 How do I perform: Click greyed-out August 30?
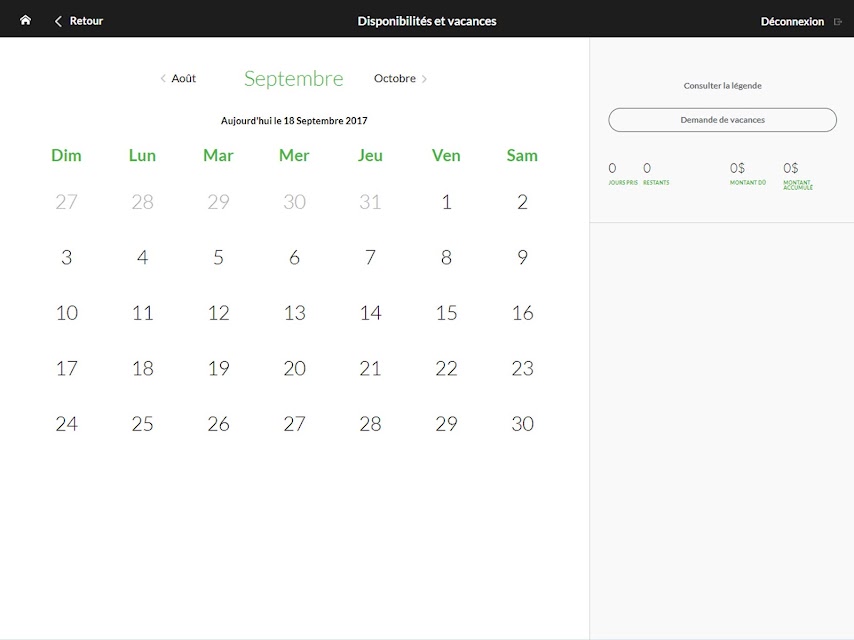[x=294, y=202]
